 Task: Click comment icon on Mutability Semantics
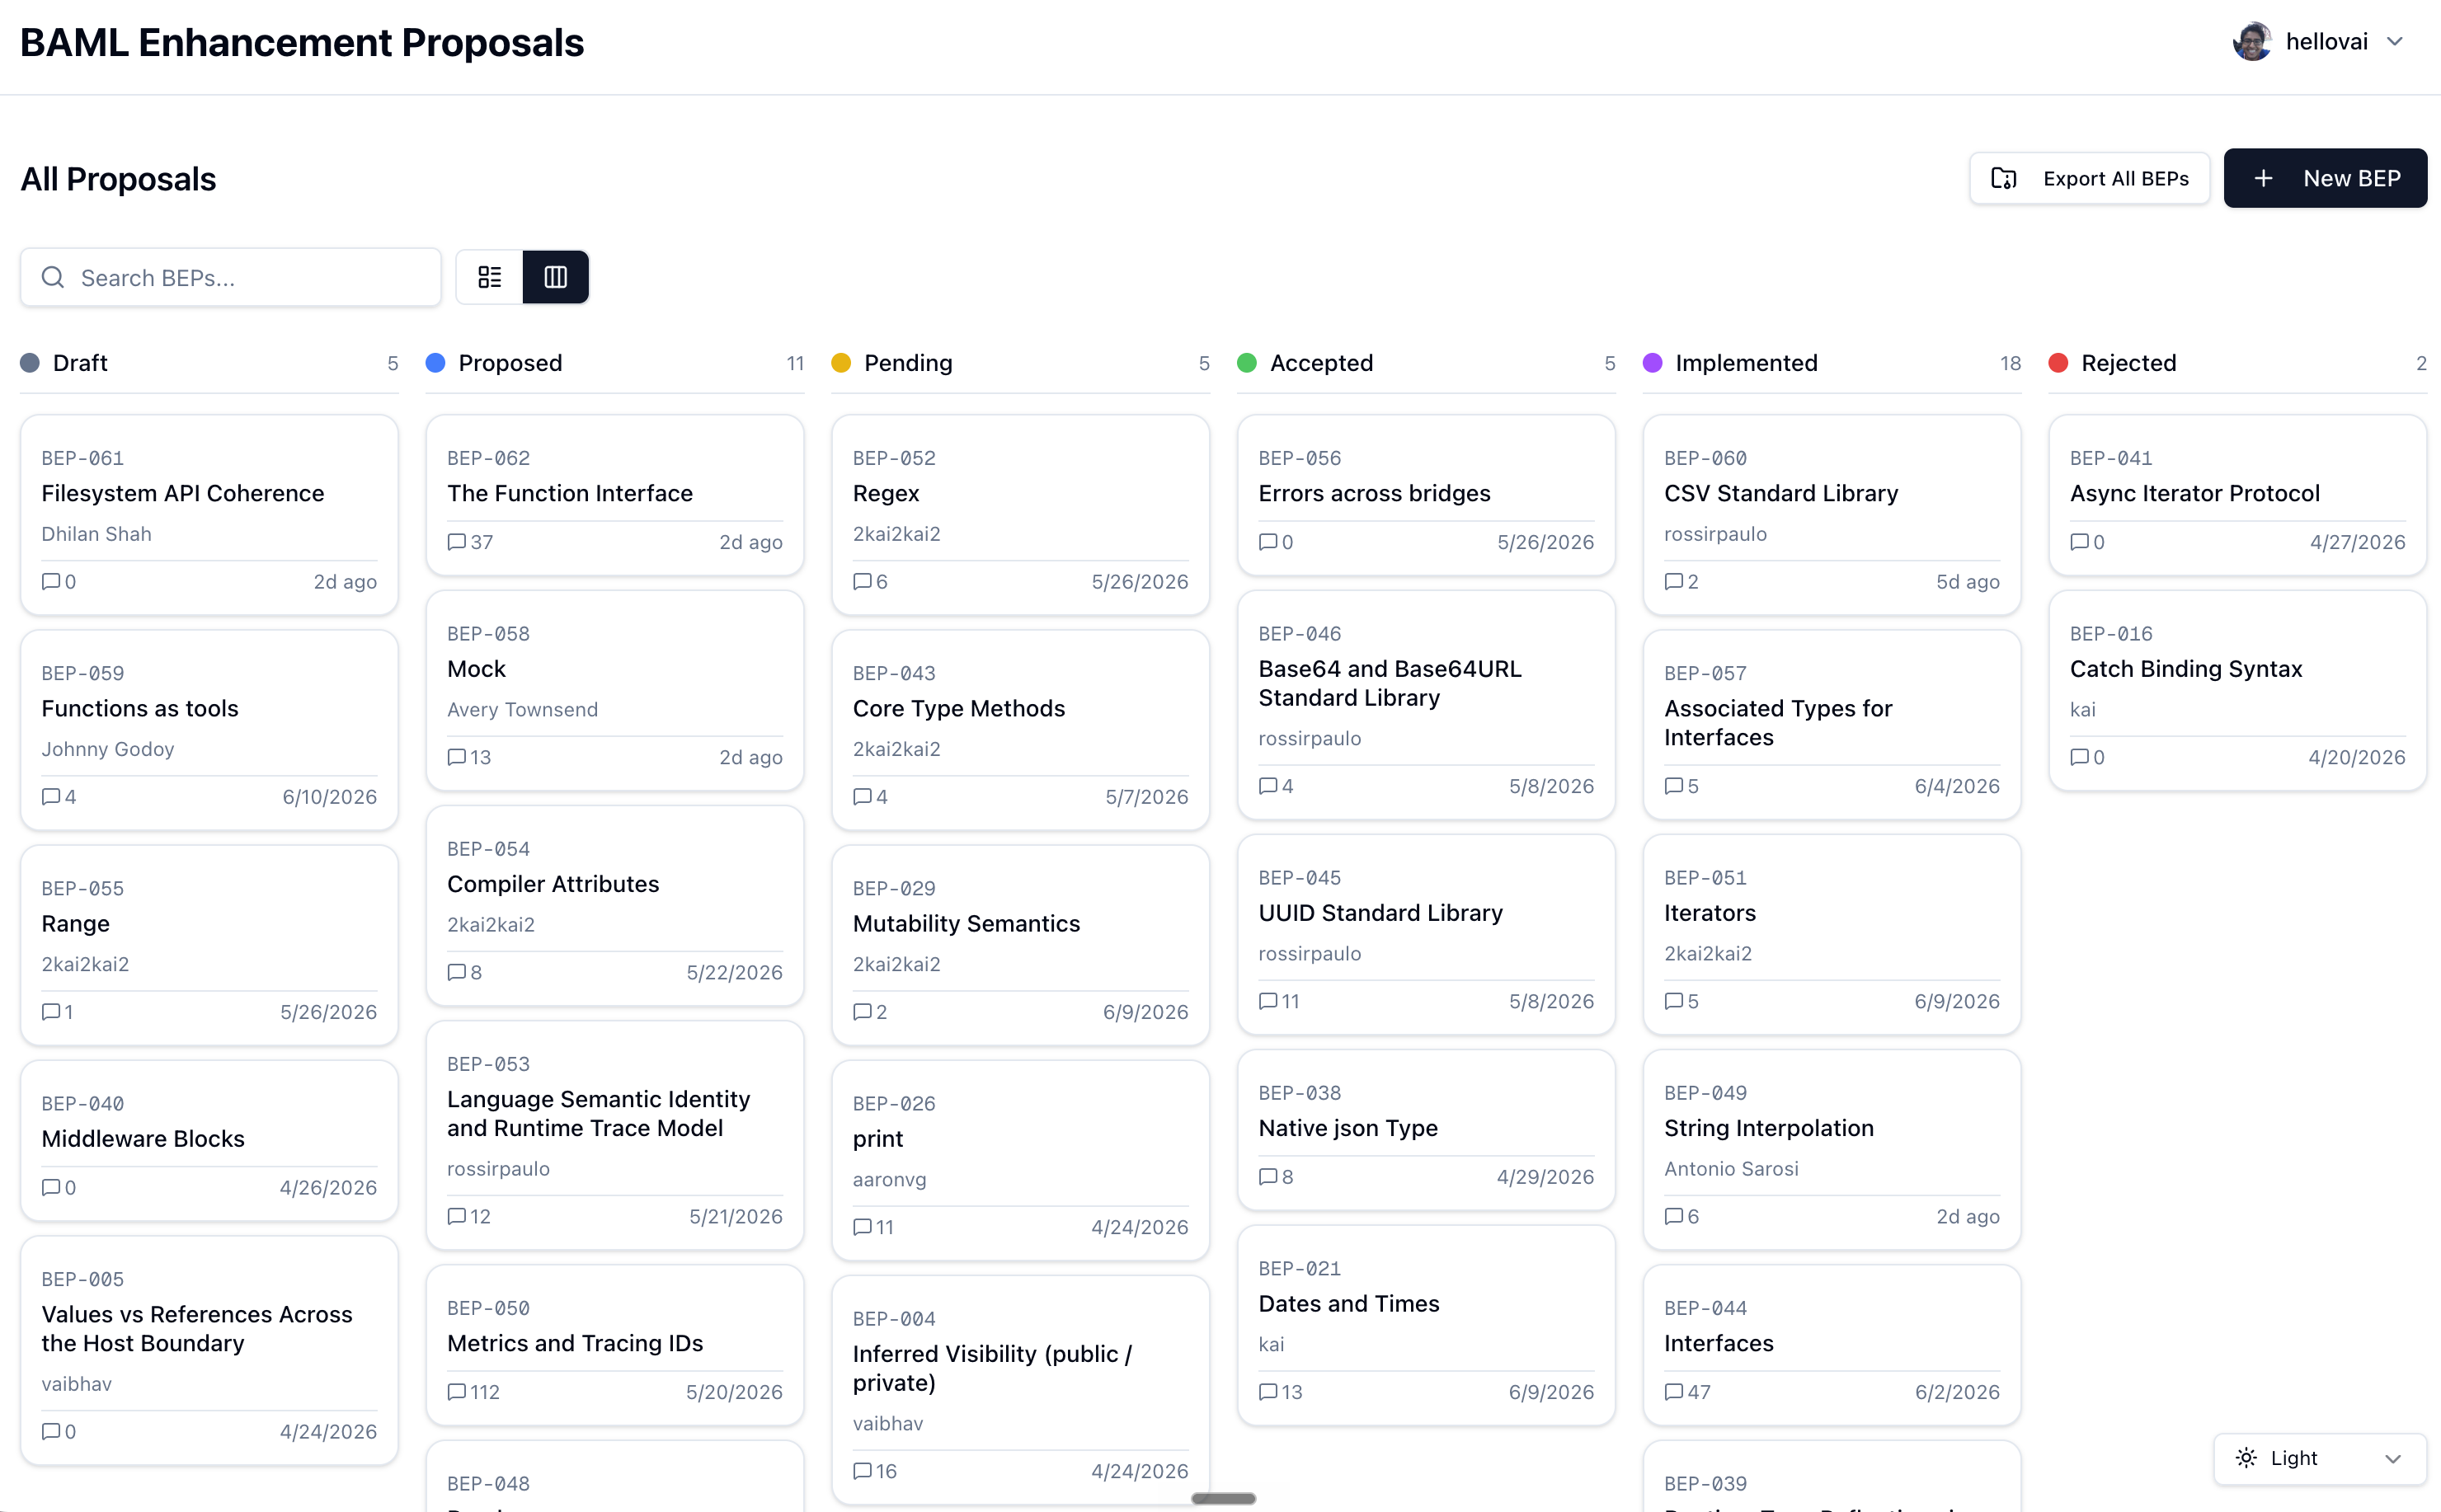click(863, 1012)
